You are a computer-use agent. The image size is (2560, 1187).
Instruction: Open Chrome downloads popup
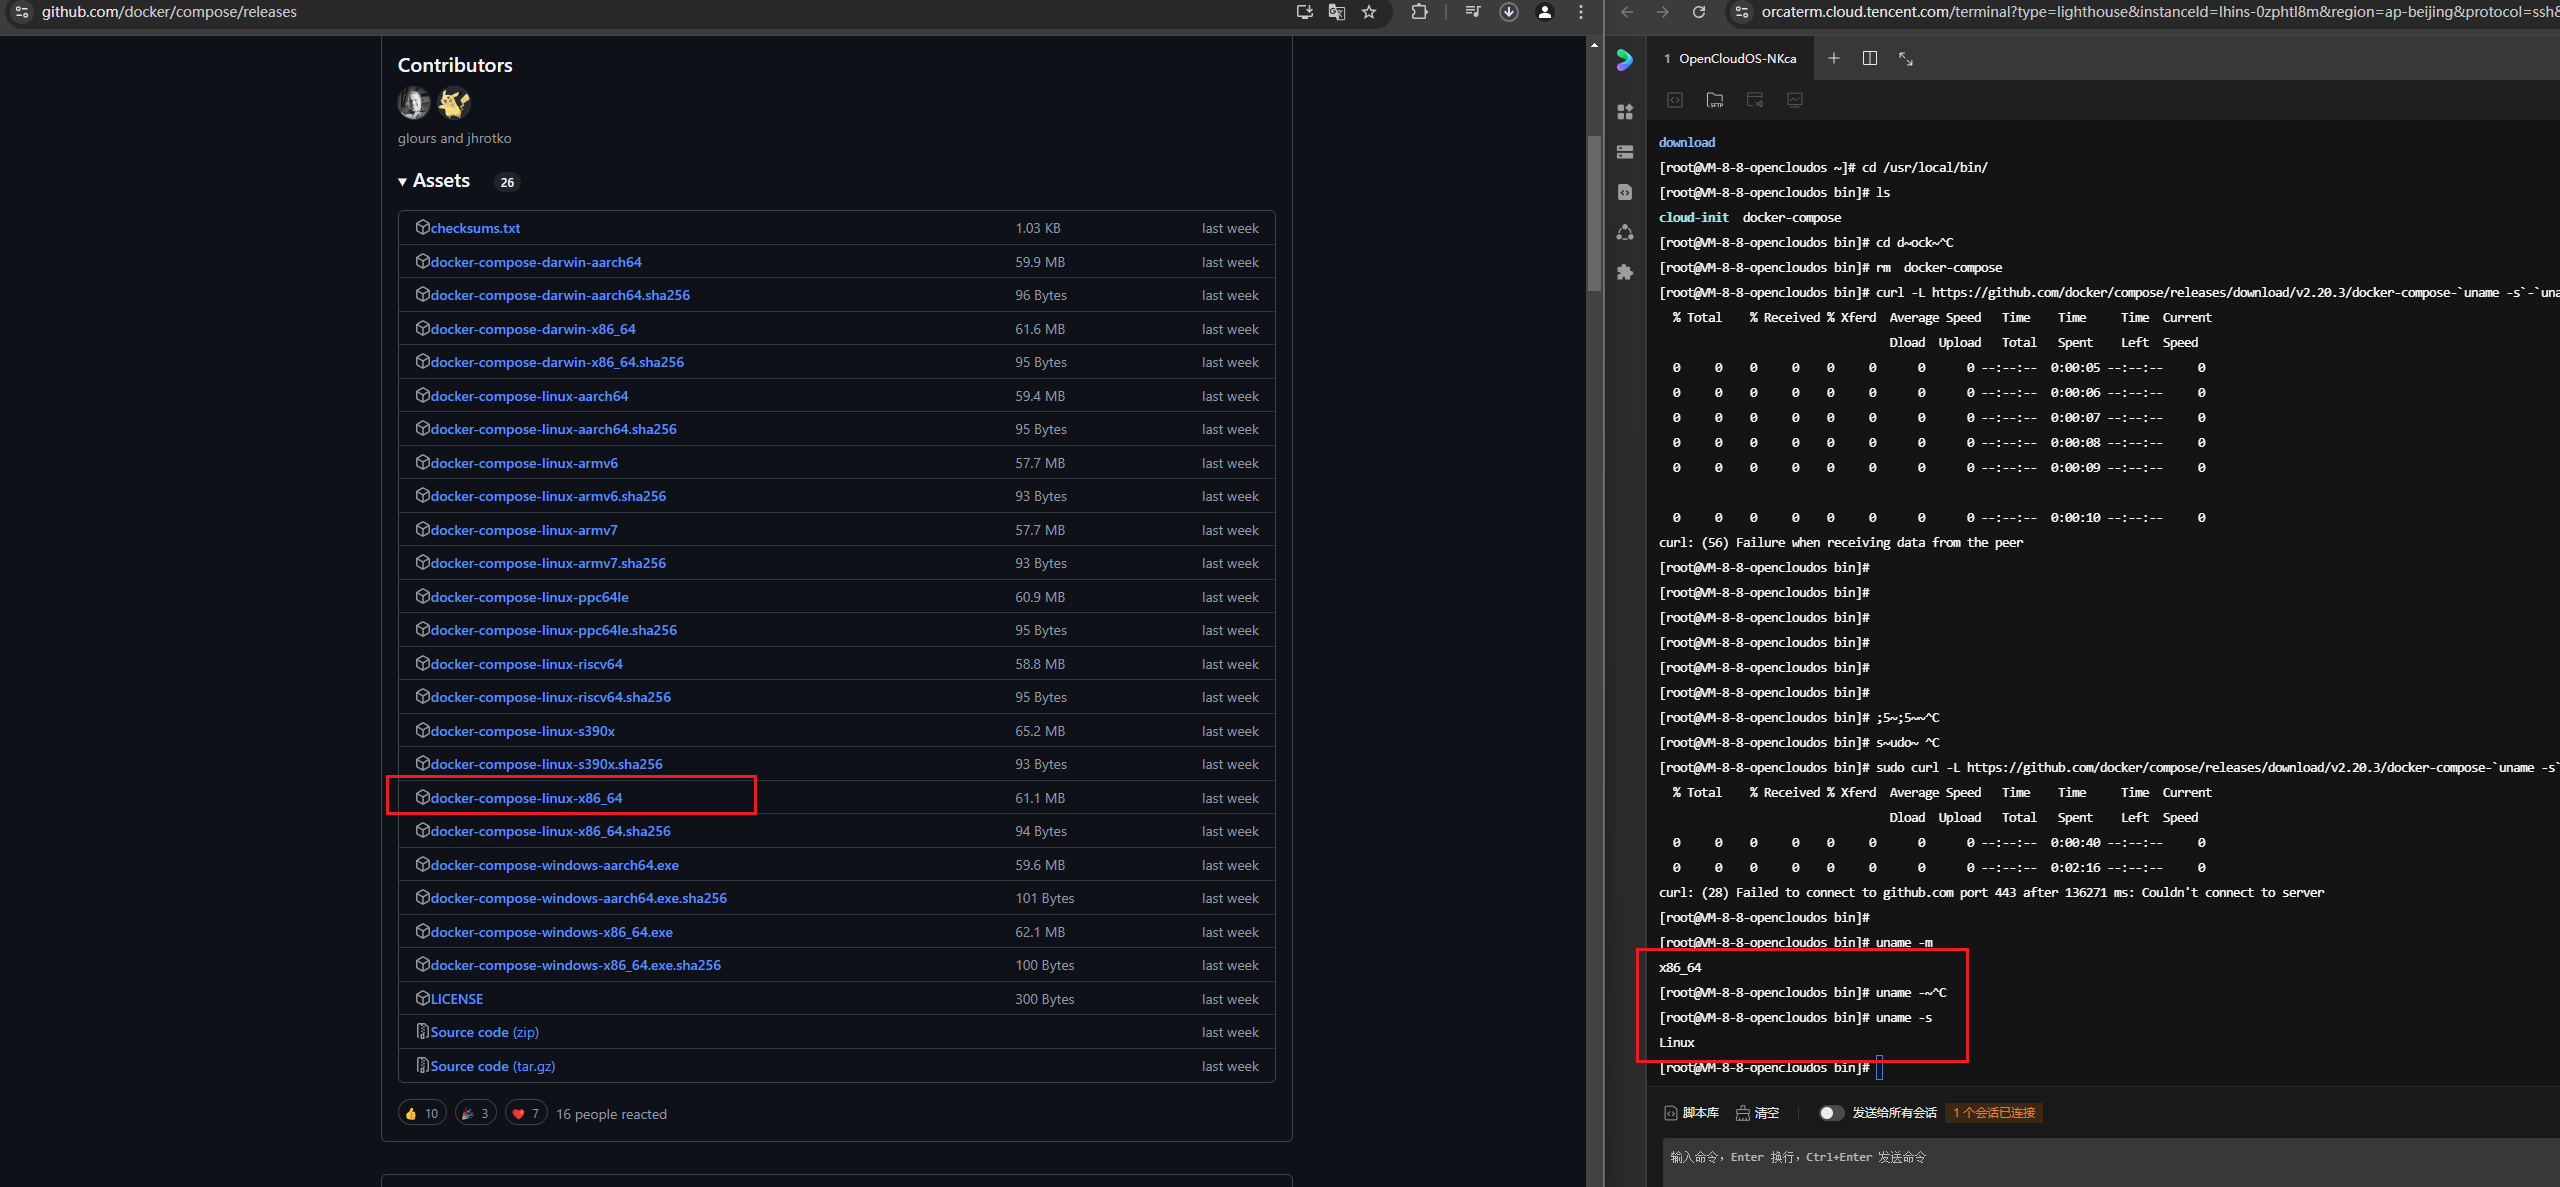(1509, 12)
